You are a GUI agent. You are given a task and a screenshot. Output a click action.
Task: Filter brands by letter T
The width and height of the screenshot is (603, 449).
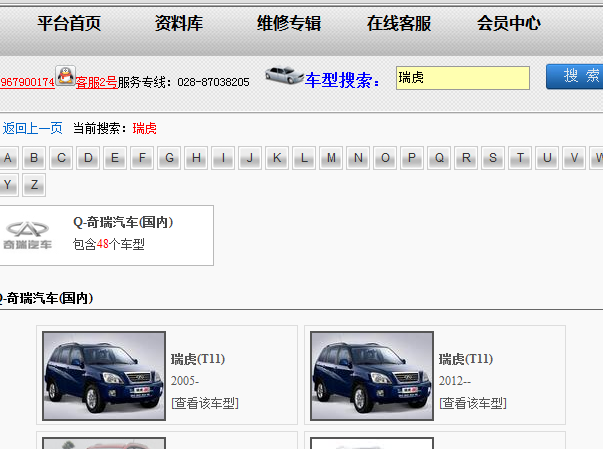tap(520, 158)
